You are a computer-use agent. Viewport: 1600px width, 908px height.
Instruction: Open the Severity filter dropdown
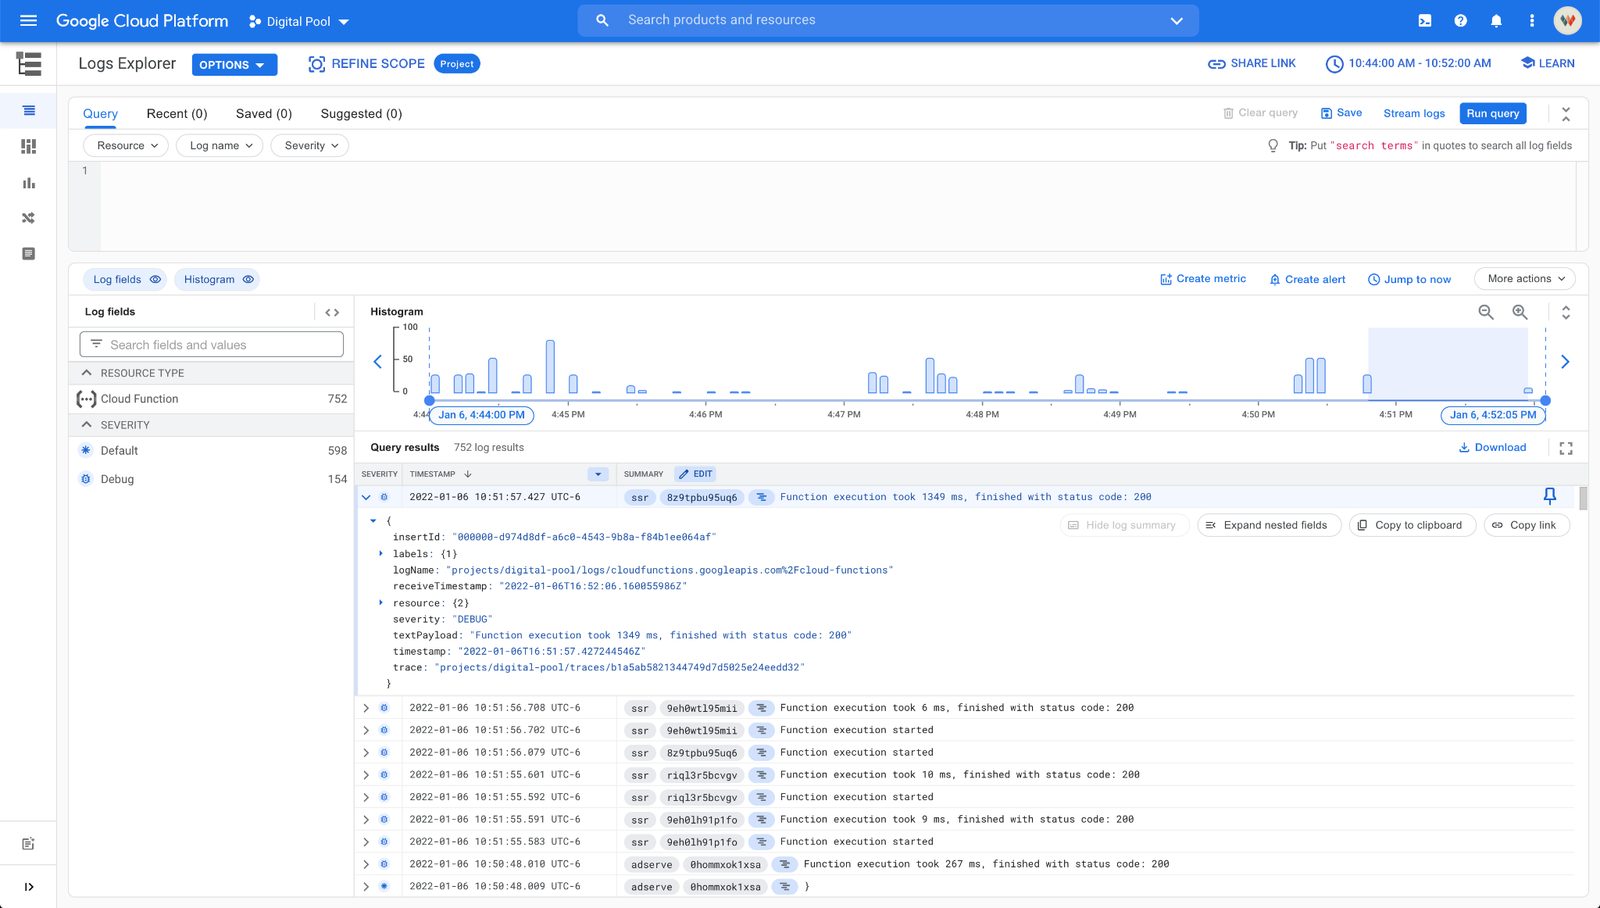pos(311,146)
